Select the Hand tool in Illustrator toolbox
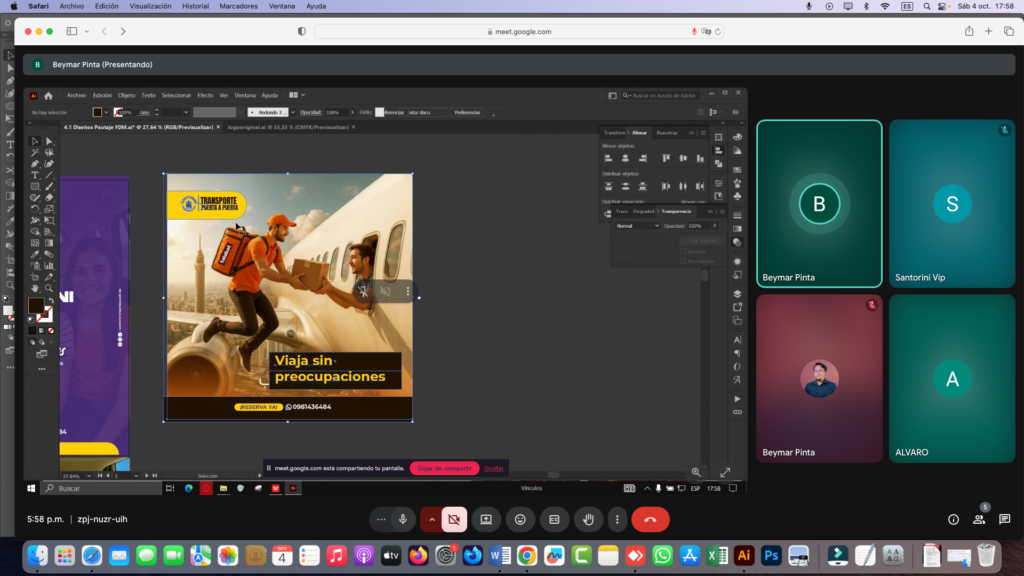1024x576 pixels. tap(35, 288)
